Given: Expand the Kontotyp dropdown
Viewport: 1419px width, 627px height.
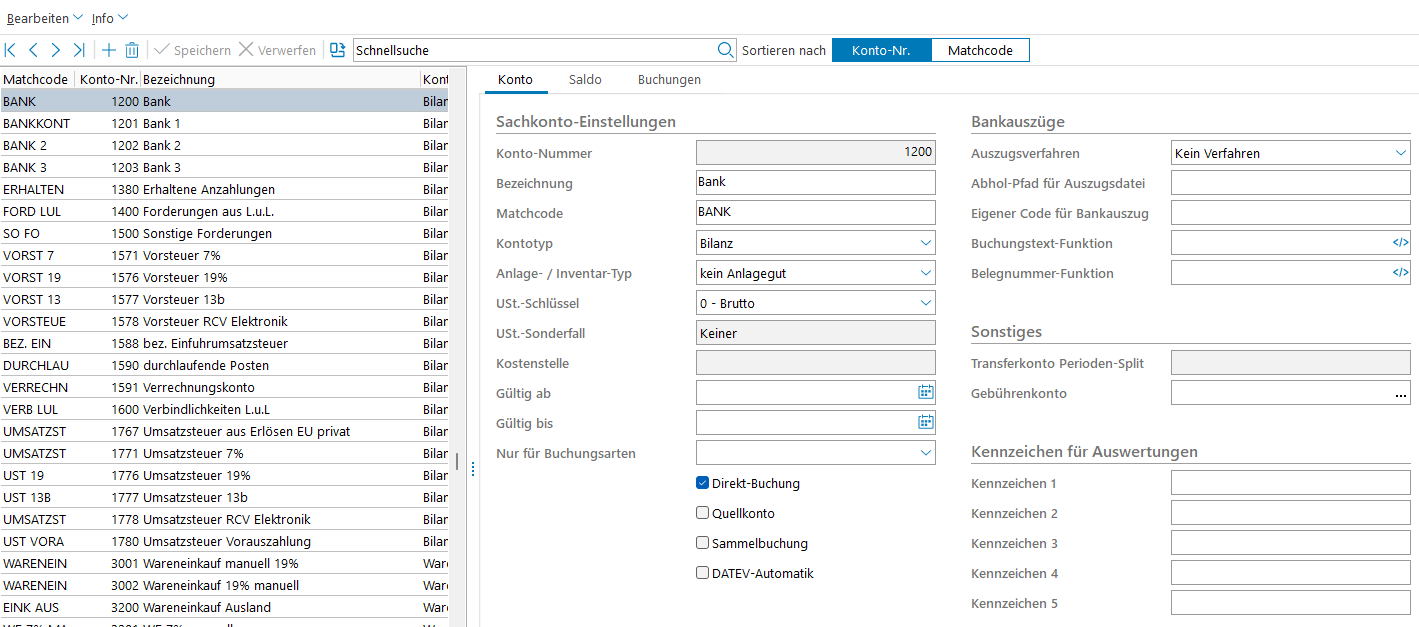Looking at the screenshot, I should (924, 243).
